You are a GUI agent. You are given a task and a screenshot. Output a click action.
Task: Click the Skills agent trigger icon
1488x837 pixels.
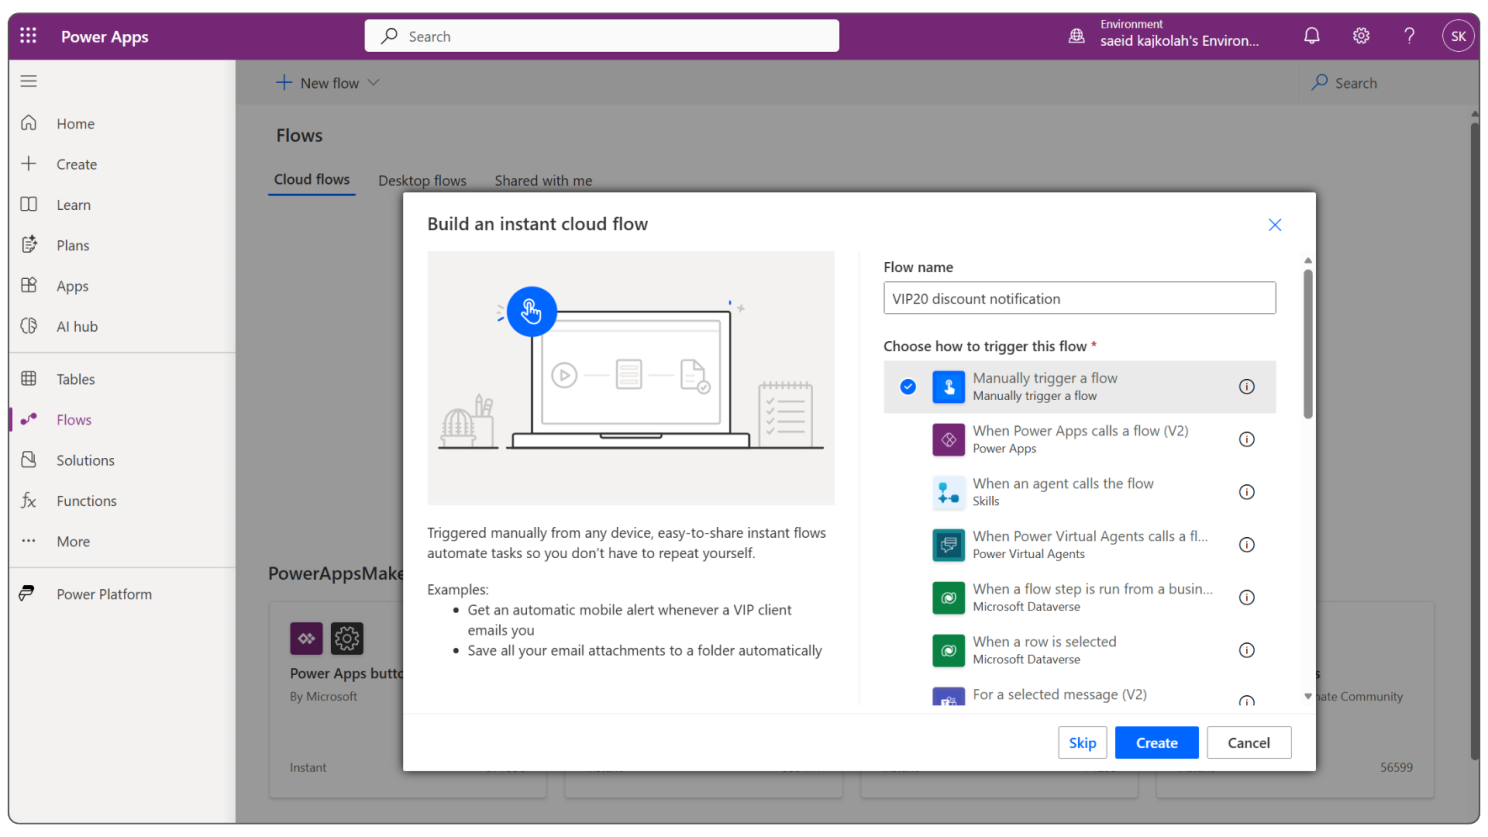(x=949, y=492)
